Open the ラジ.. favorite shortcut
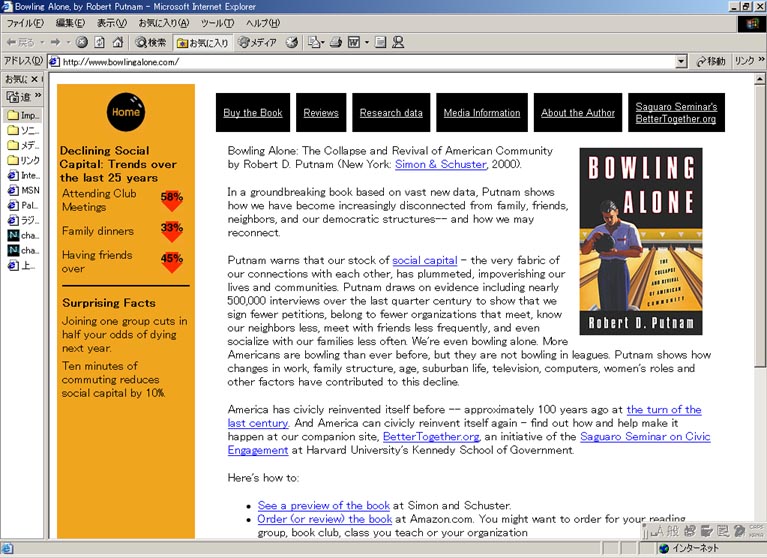 23,220
